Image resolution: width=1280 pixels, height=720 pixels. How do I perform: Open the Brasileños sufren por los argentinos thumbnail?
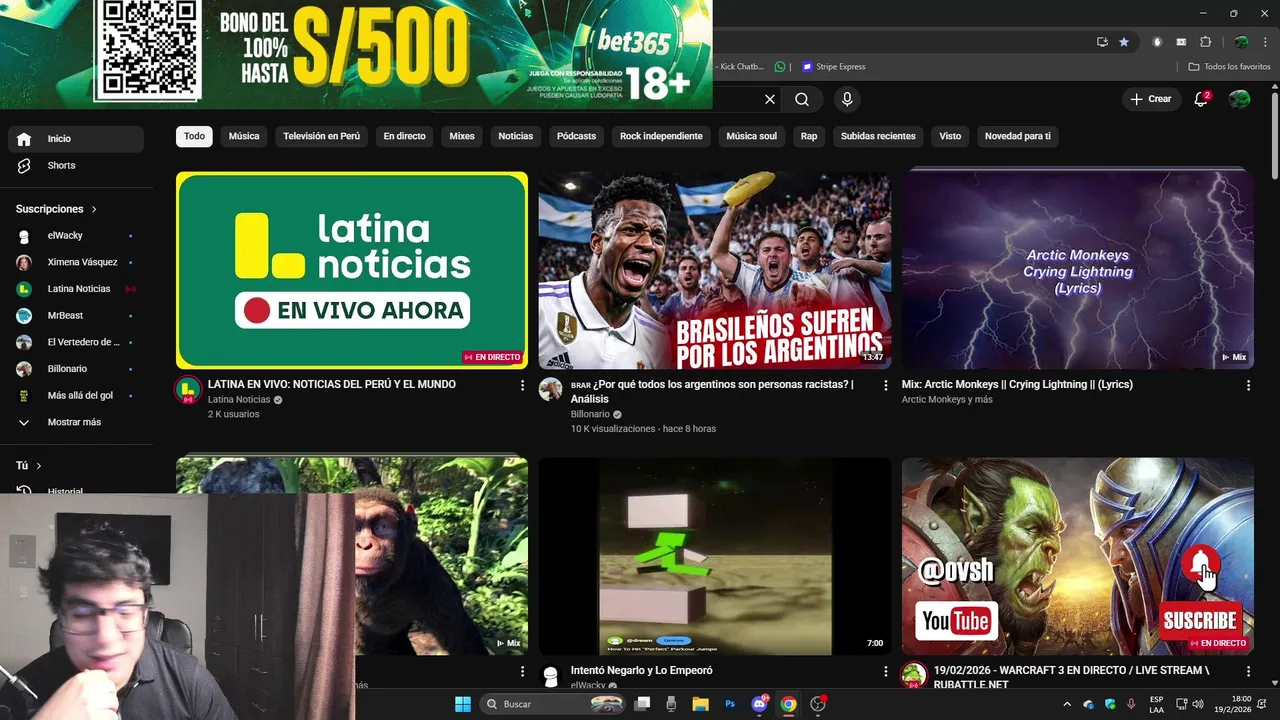(x=714, y=270)
